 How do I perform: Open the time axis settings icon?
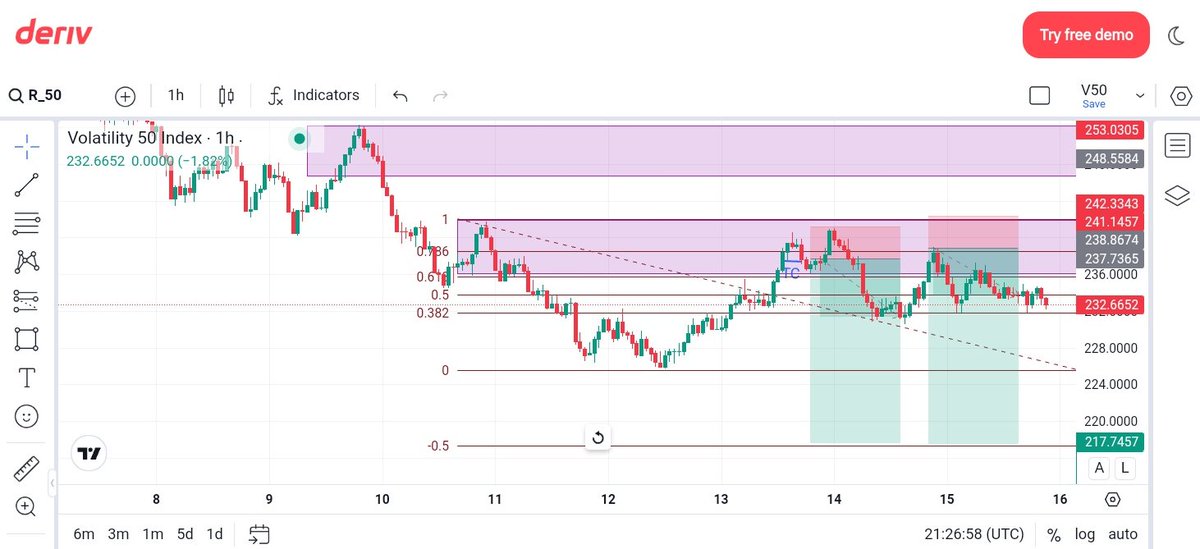(x=1113, y=500)
